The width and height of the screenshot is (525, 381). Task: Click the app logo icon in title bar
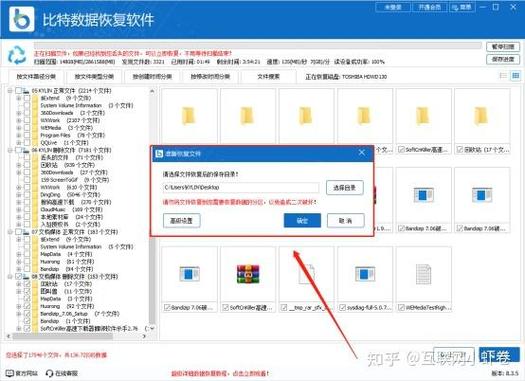pos(22,19)
